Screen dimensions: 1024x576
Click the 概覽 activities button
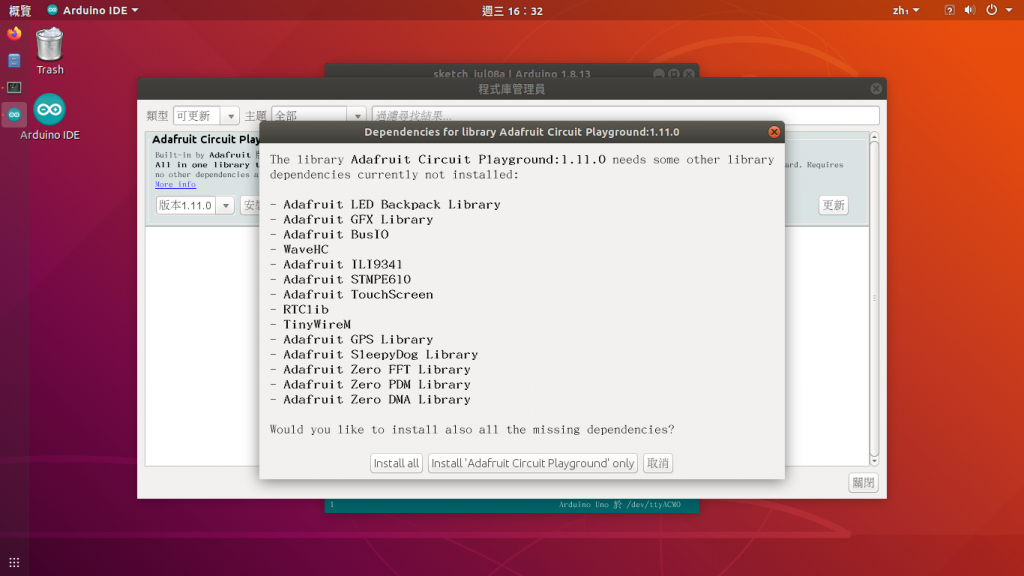20,10
